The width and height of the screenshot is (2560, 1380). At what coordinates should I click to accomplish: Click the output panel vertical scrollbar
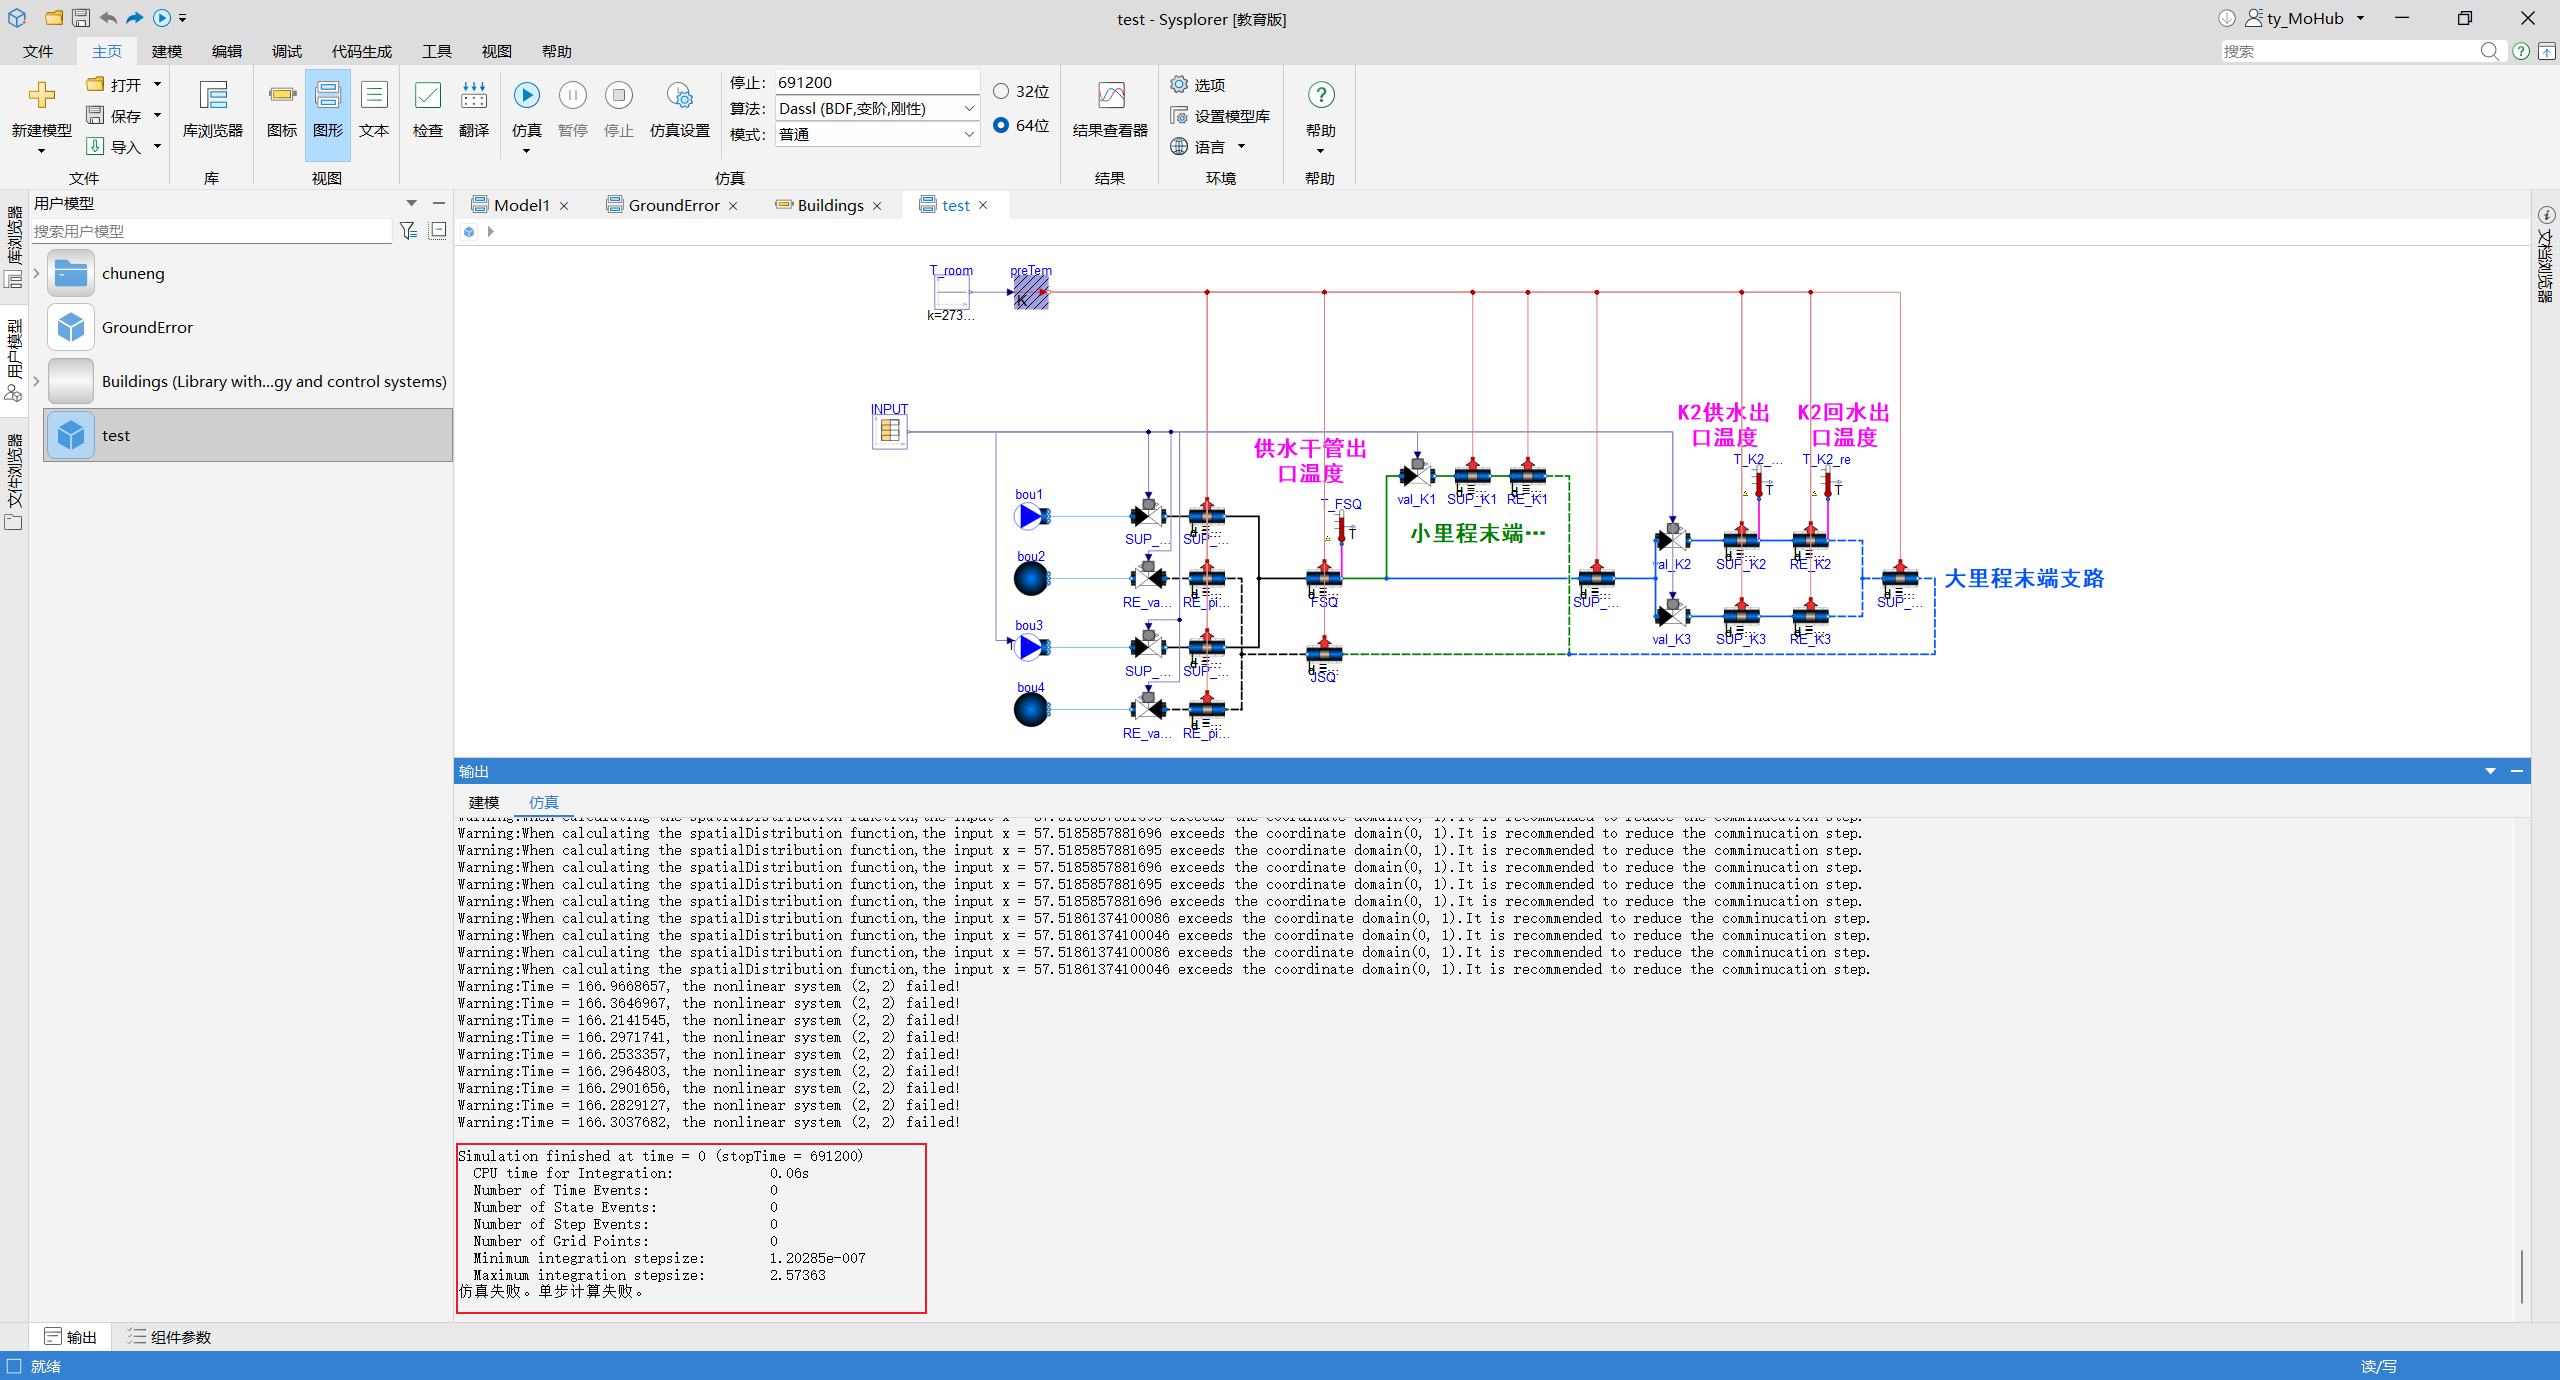2521,1276
